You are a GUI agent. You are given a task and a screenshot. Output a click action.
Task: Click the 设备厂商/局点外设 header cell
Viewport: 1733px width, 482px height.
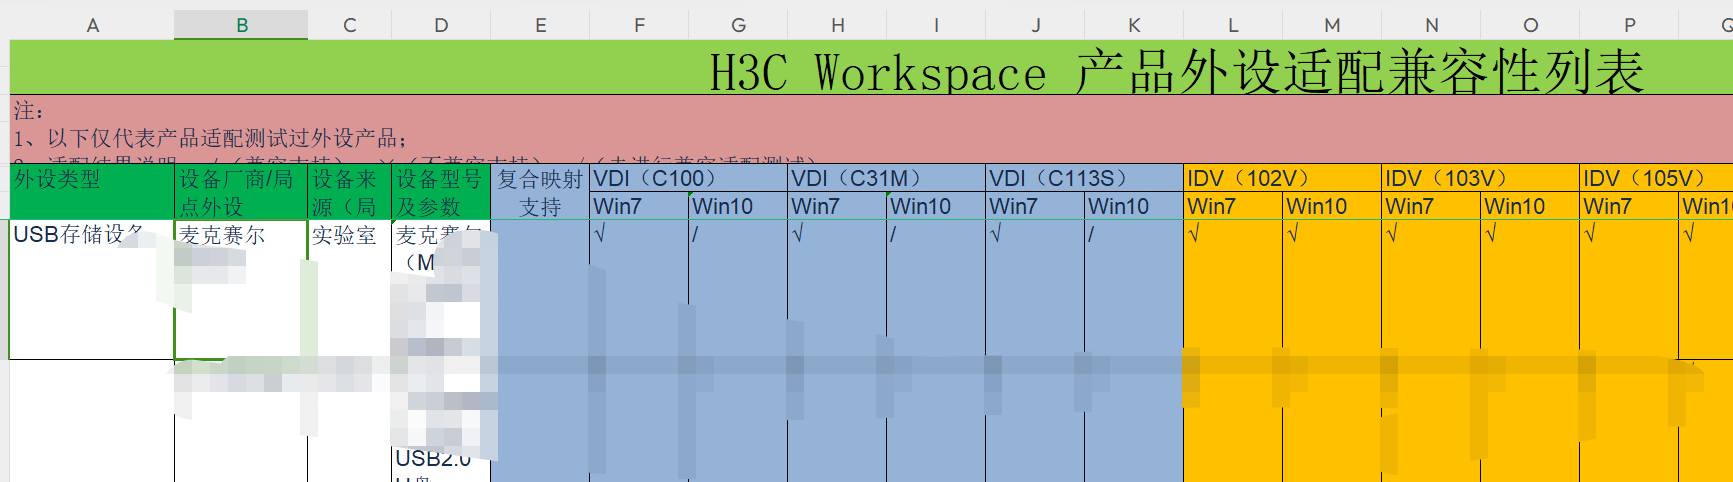point(240,192)
